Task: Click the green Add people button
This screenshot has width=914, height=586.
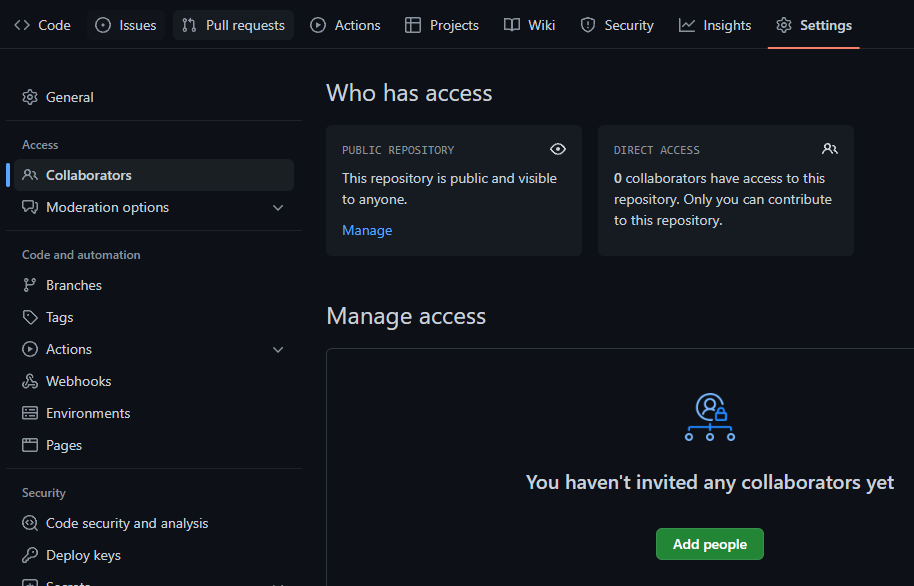Action: (709, 544)
